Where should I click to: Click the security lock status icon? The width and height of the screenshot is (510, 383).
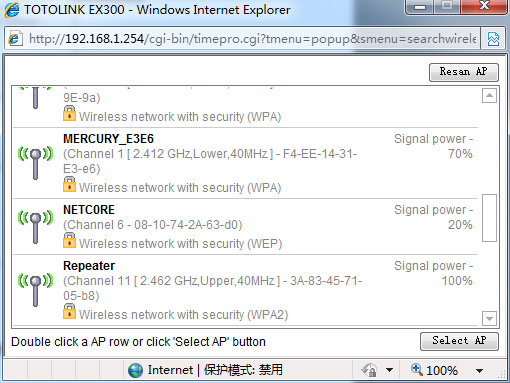click(x=369, y=370)
